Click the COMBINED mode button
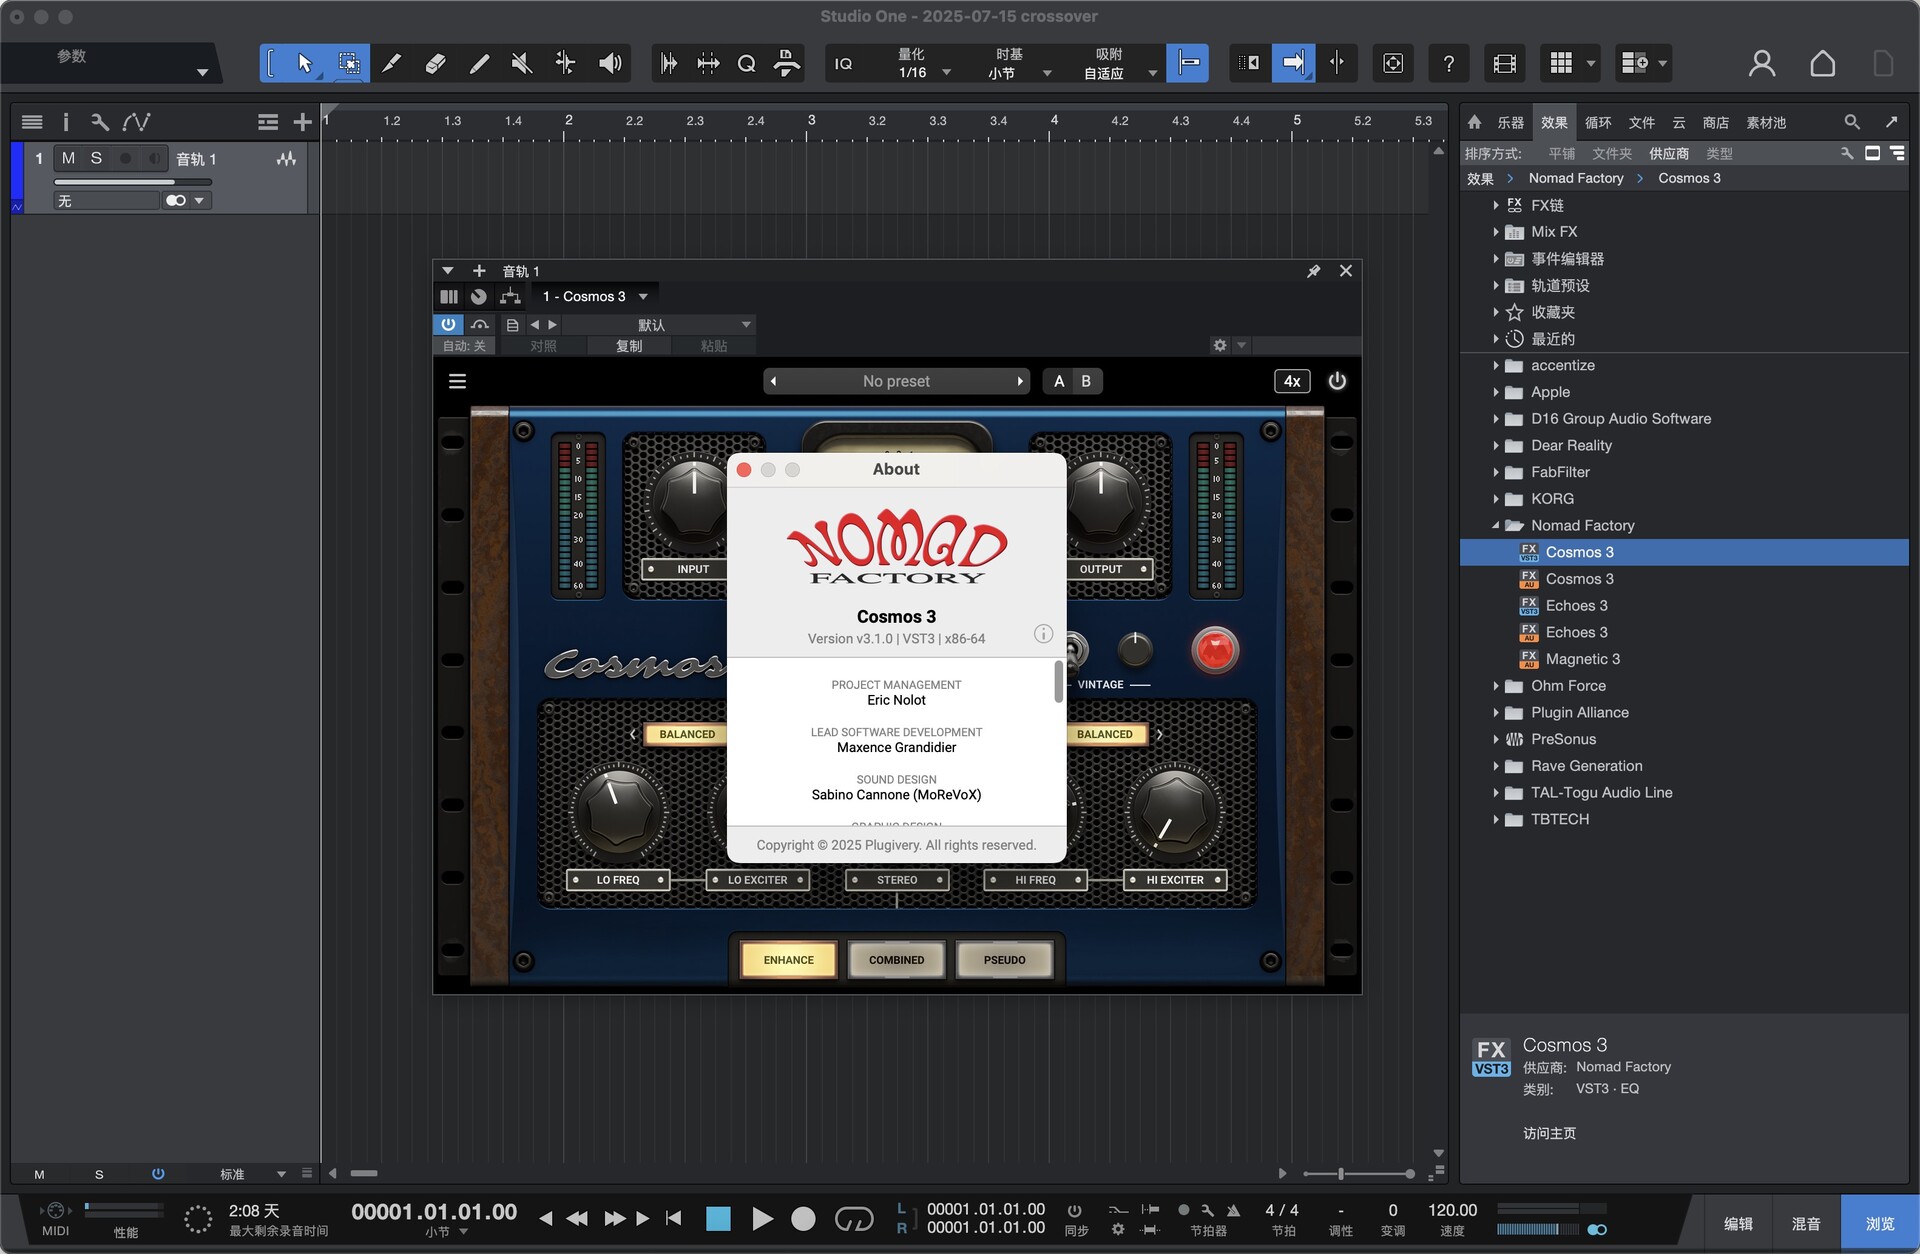 coord(897,960)
